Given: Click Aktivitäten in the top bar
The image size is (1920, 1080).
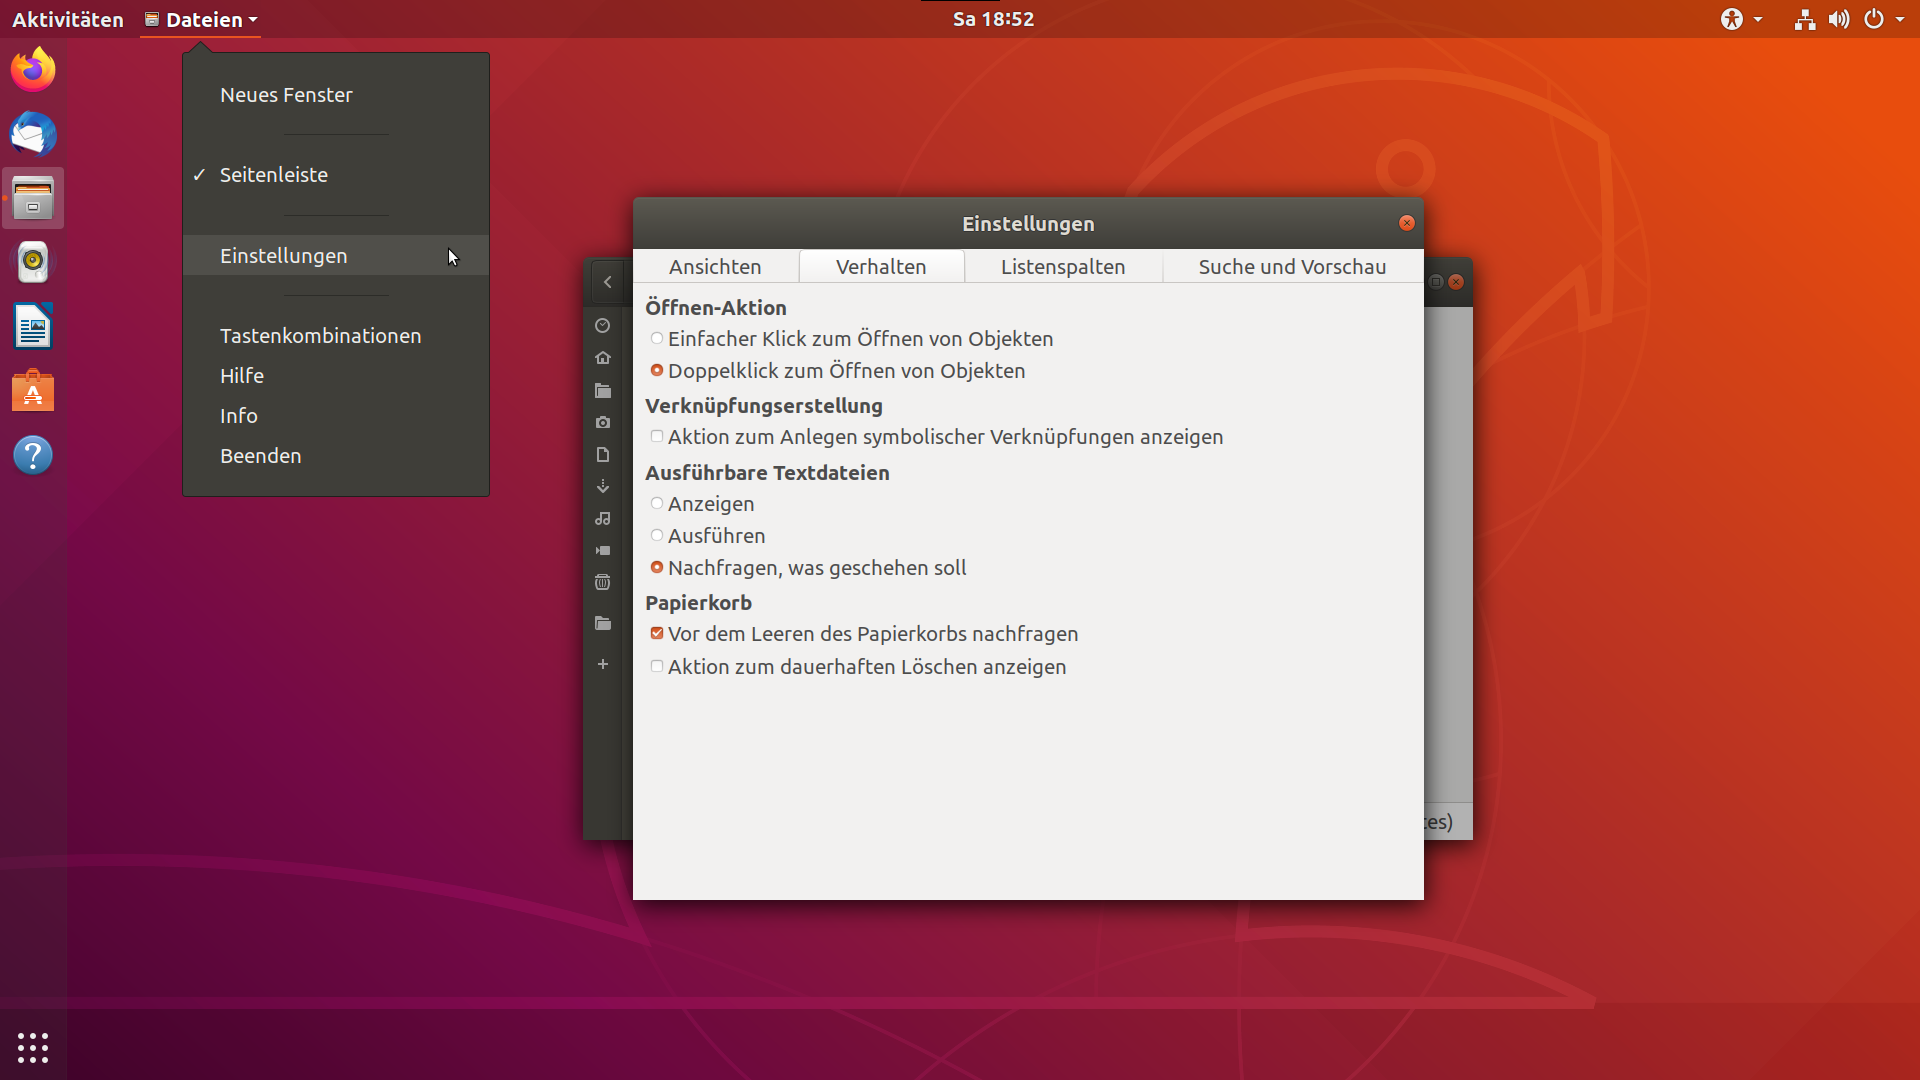Looking at the screenshot, I should pyautogui.click(x=68, y=19).
